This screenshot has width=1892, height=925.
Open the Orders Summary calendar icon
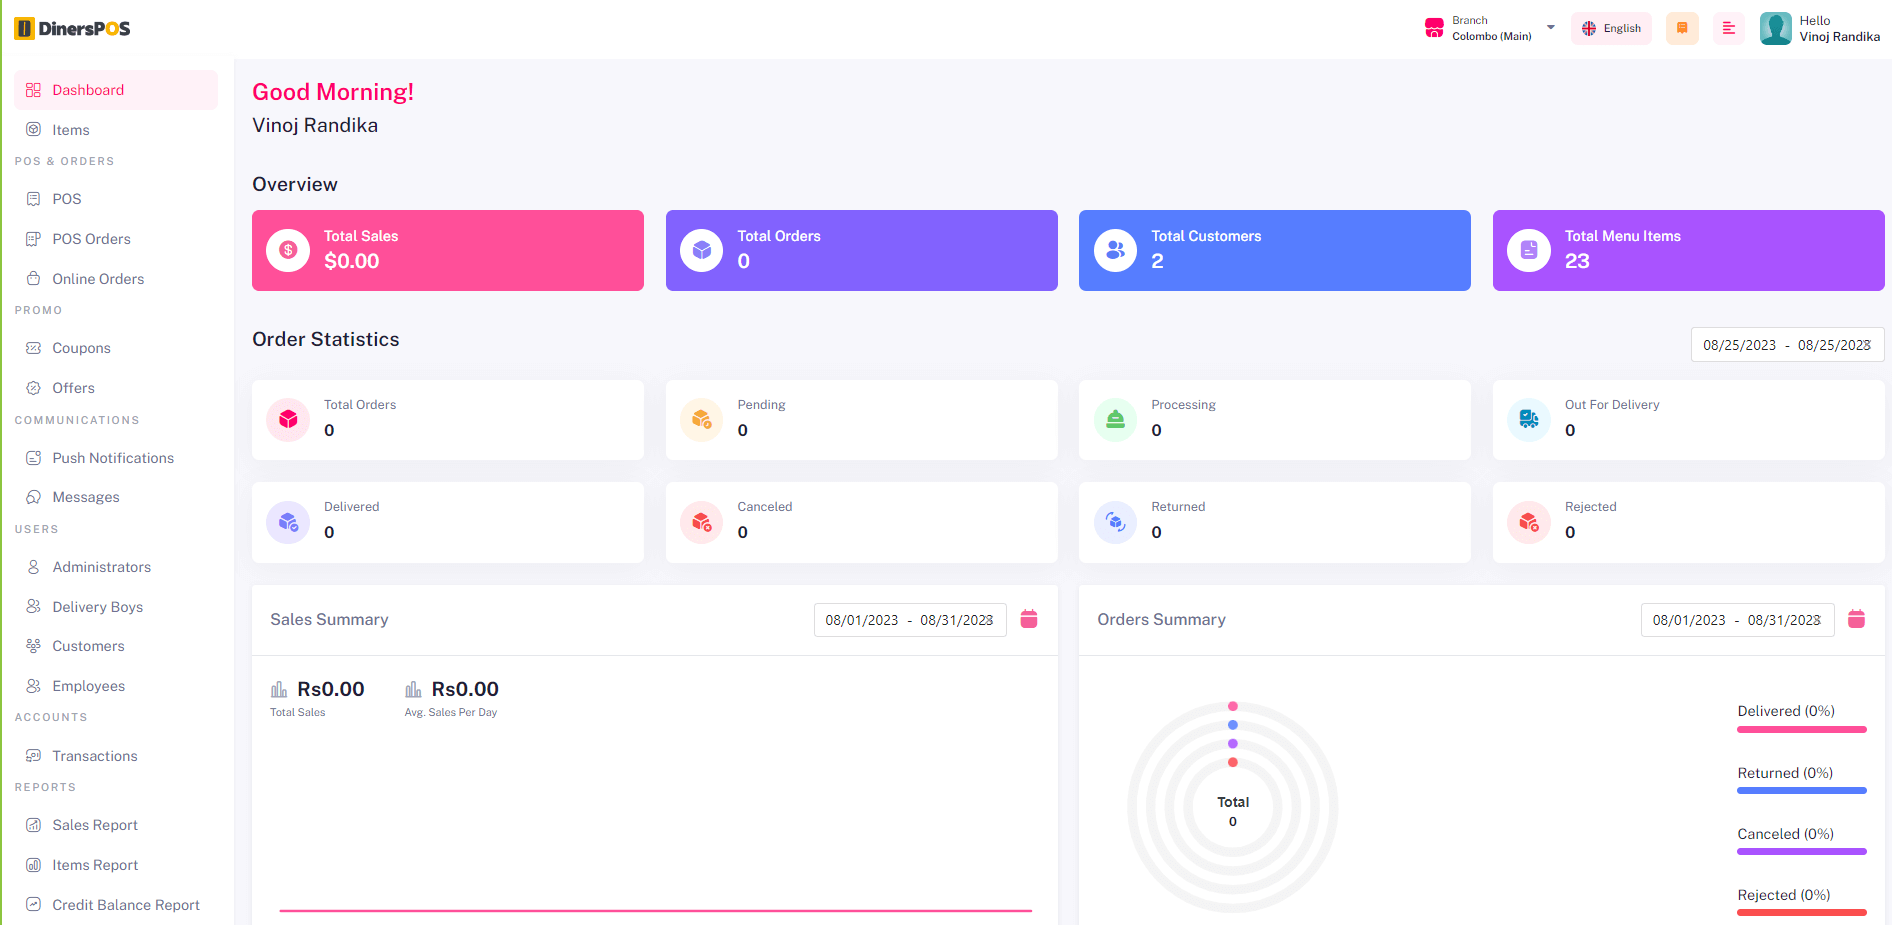coord(1857,619)
